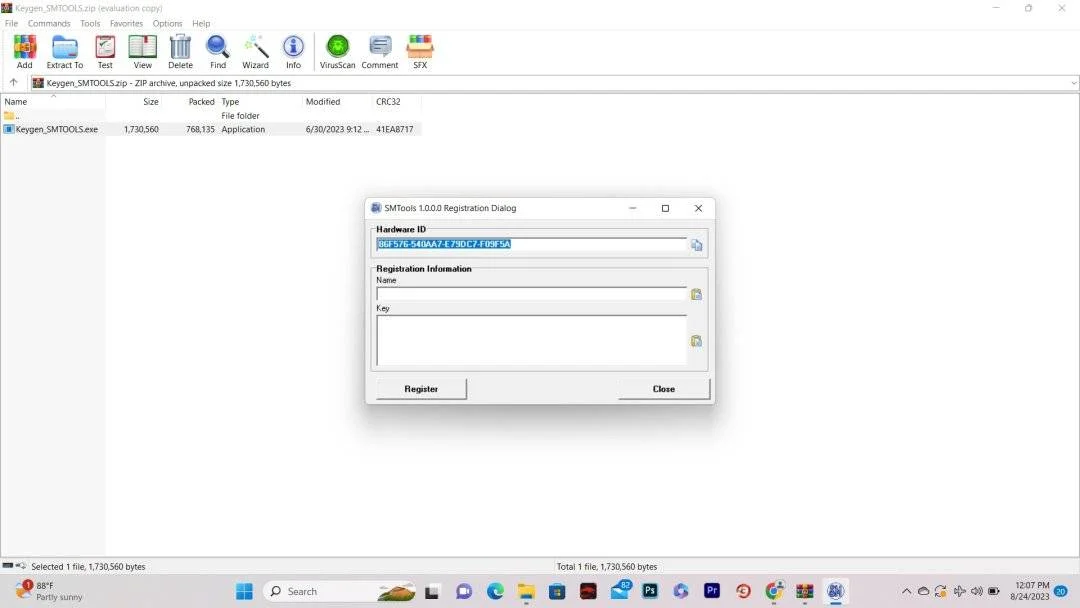Open the Help menu
The image size is (1080, 608).
[201, 23]
